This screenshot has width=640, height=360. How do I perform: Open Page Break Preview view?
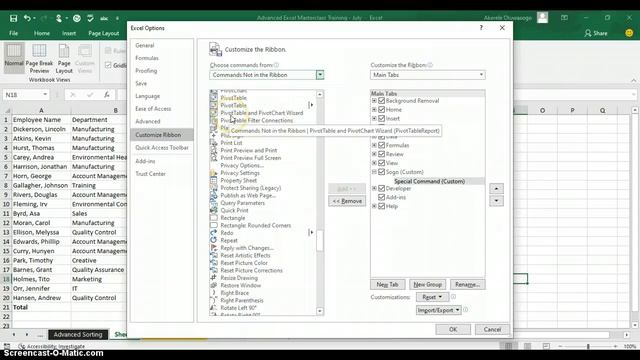[x=39, y=59]
